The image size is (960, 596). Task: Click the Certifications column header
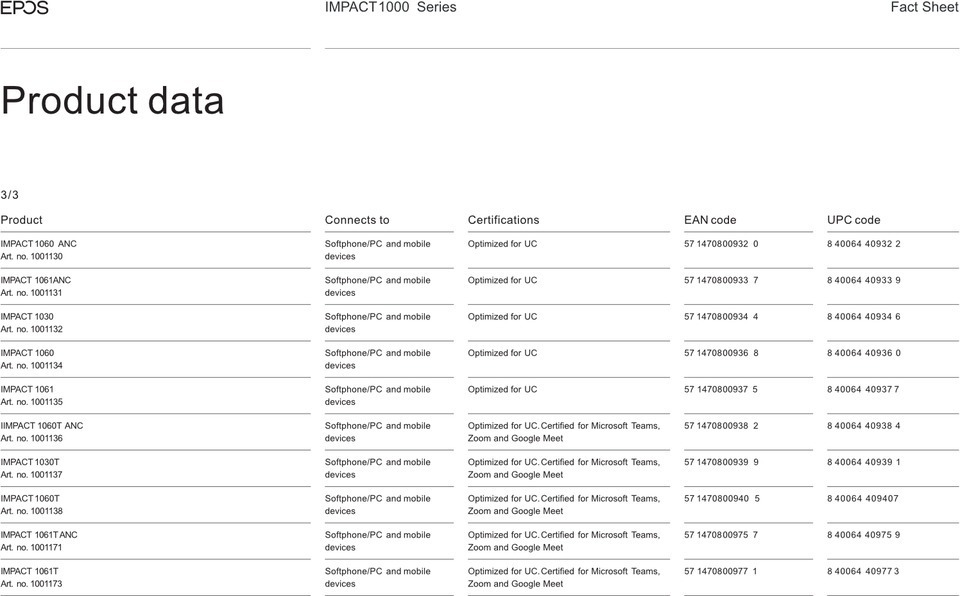click(x=503, y=220)
